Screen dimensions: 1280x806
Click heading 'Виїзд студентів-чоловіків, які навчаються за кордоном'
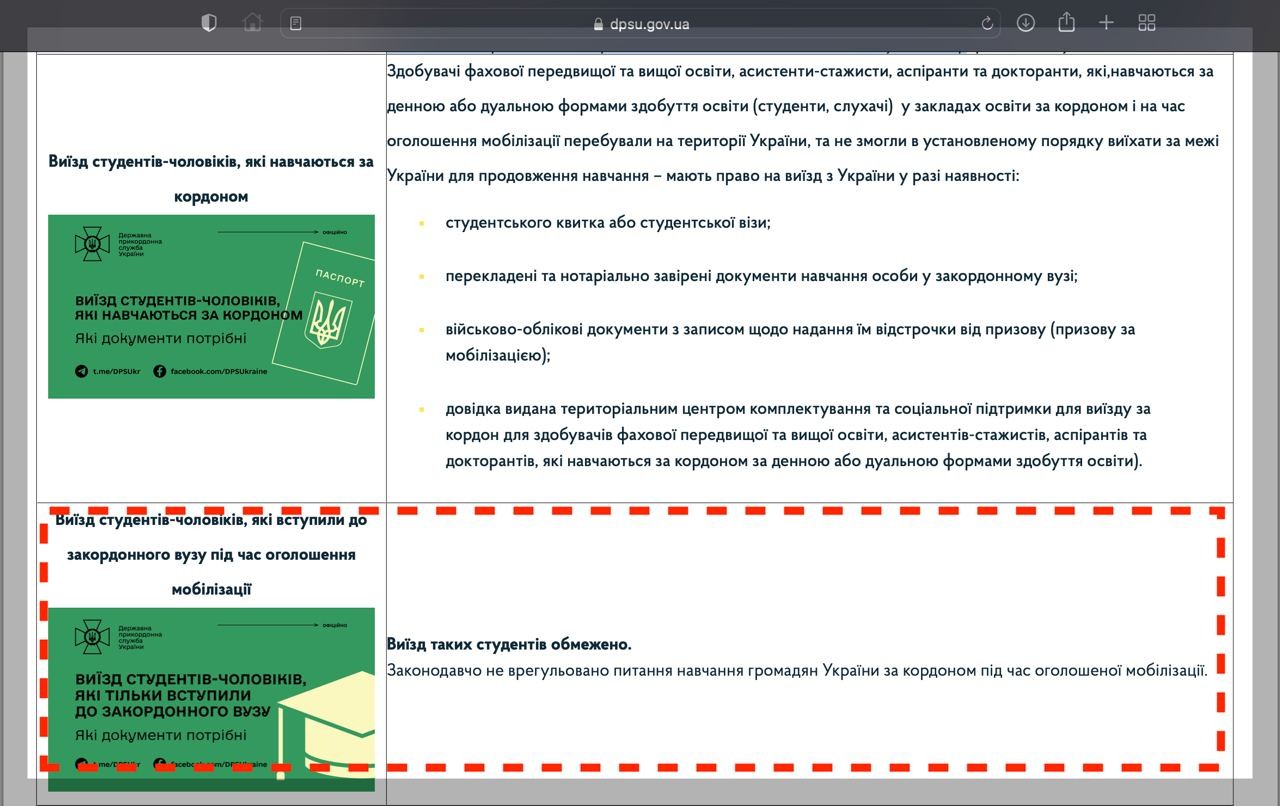[211, 178]
